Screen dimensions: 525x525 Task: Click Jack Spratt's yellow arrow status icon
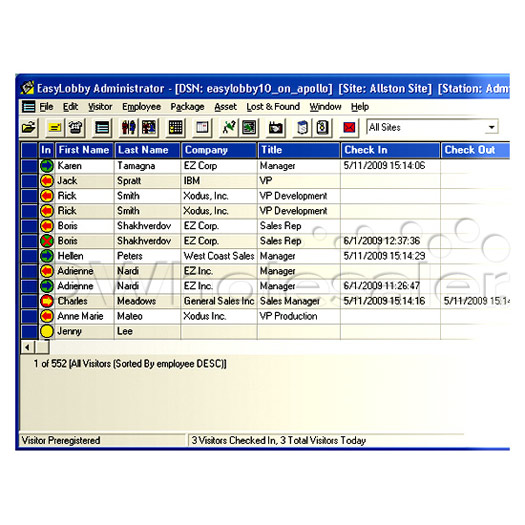(x=47, y=181)
